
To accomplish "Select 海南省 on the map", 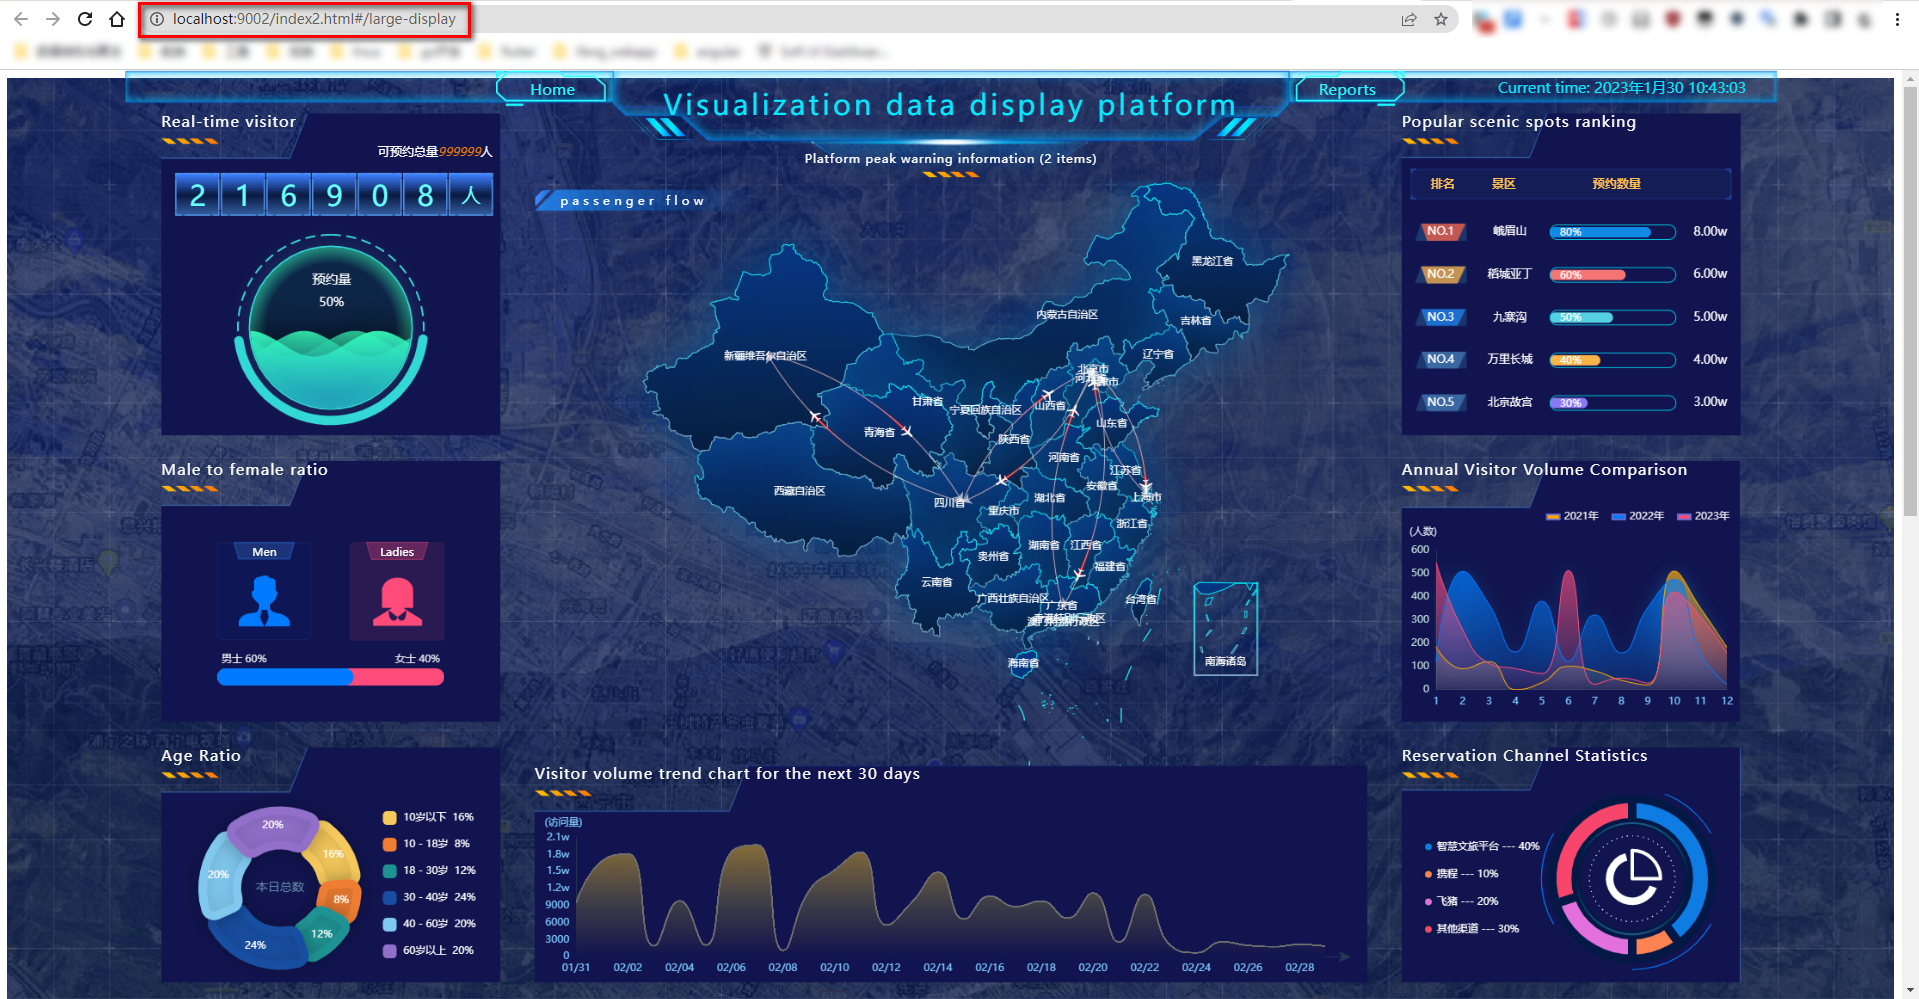I will (1023, 663).
